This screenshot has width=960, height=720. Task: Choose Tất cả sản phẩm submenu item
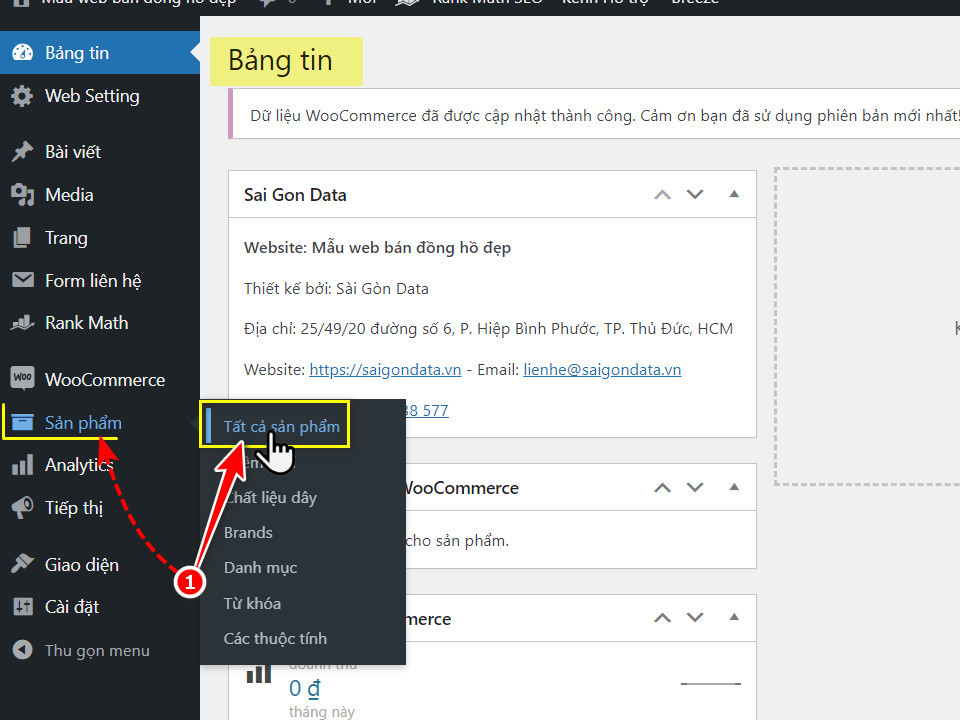(282, 426)
